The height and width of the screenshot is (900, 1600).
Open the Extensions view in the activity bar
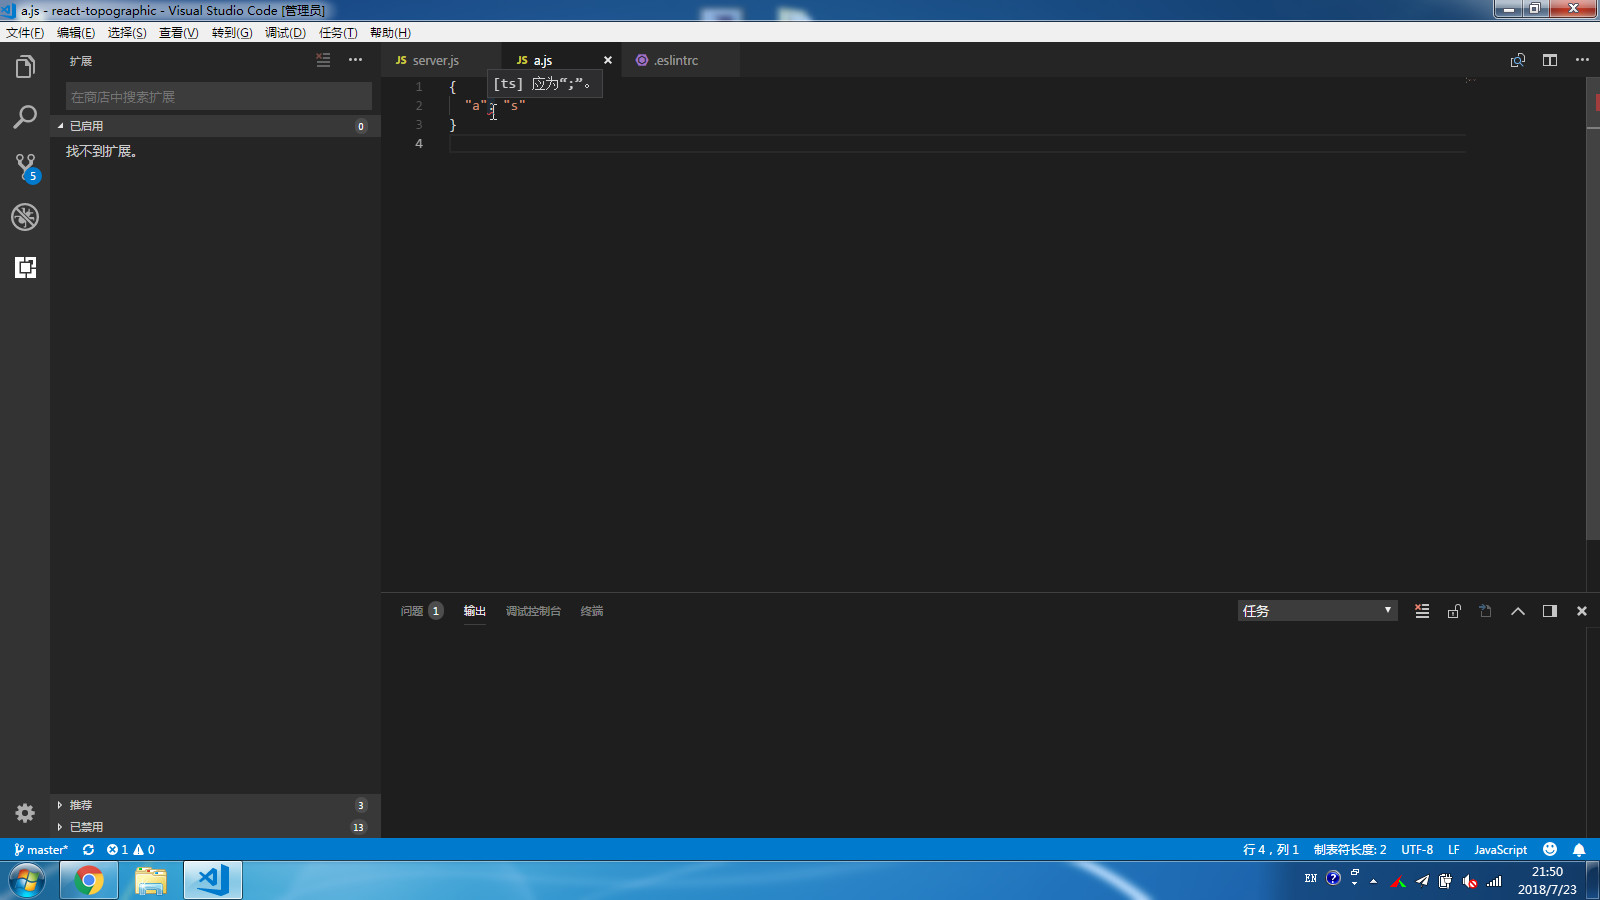(25, 268)
